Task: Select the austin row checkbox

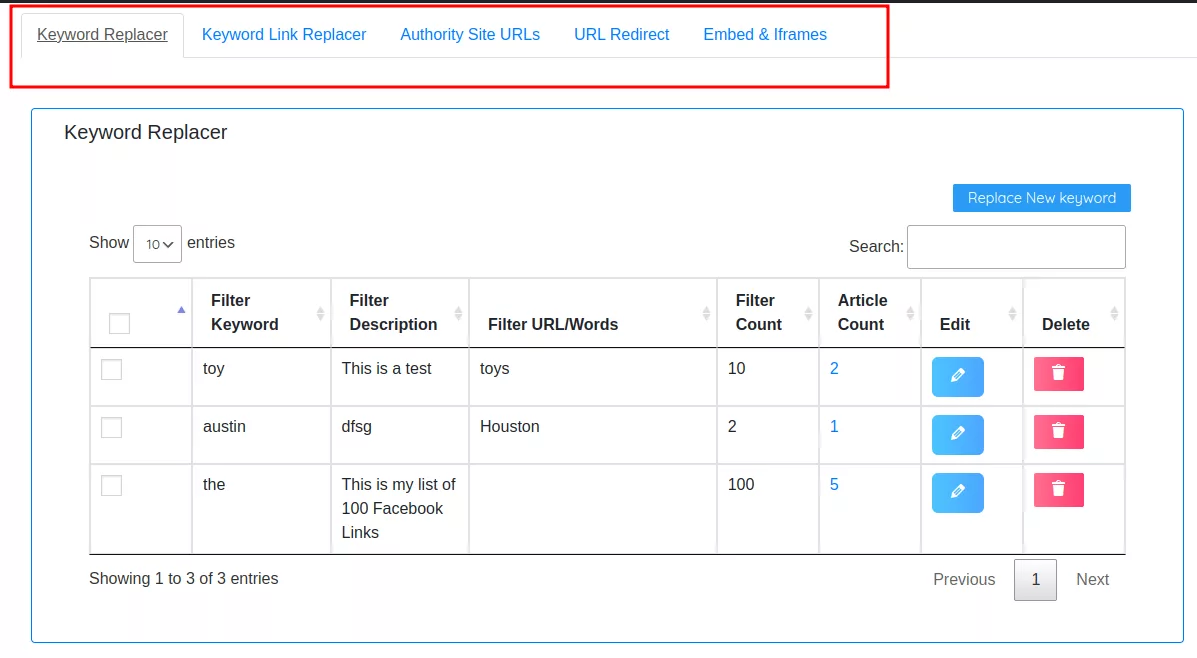Action: point(111,427)
